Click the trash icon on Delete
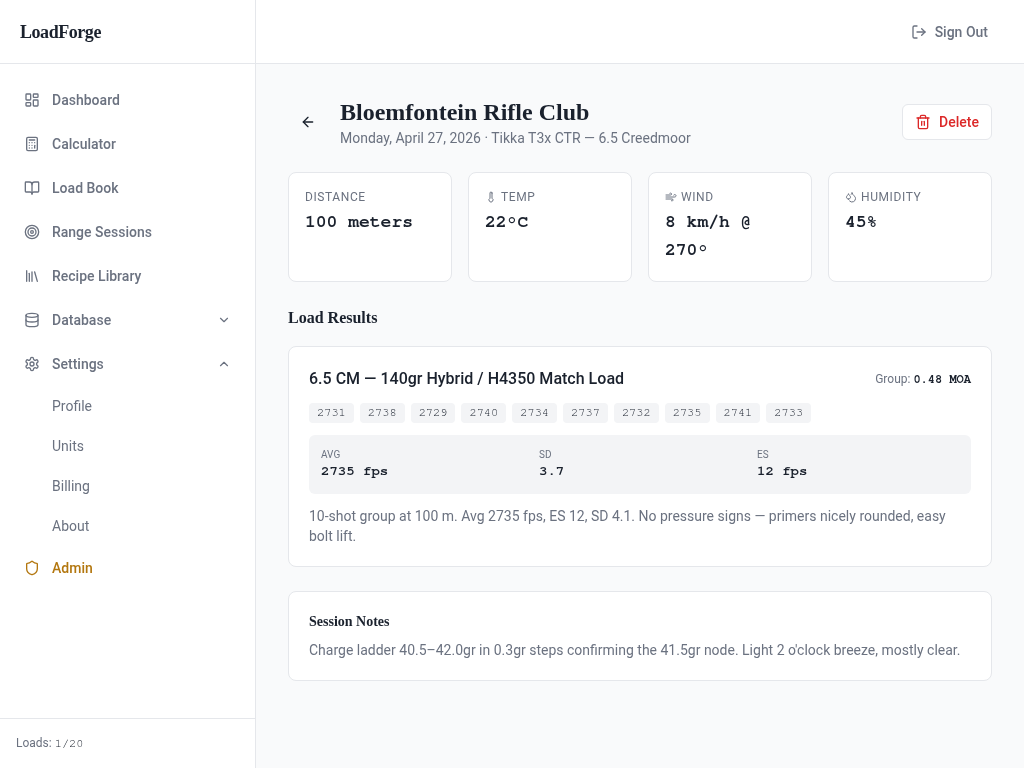The width and height of the screenshot is (1024, 768). [923, 122]
